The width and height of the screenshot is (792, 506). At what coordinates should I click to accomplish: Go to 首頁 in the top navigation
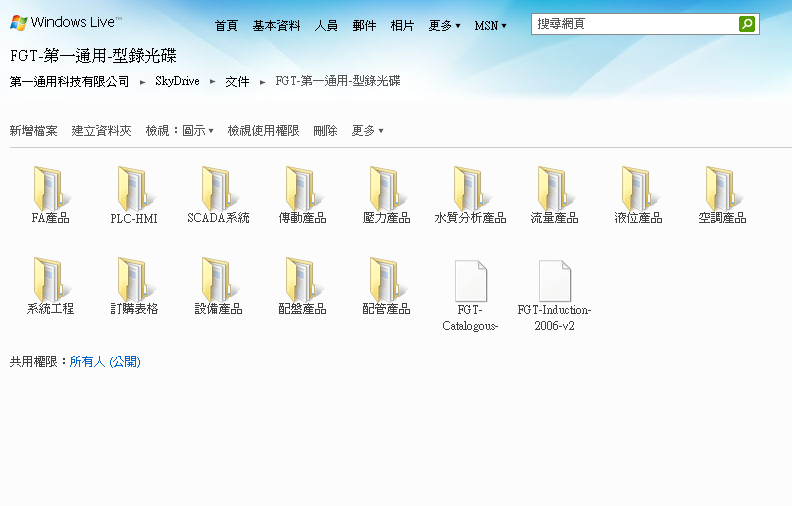[x=226, y=26]
